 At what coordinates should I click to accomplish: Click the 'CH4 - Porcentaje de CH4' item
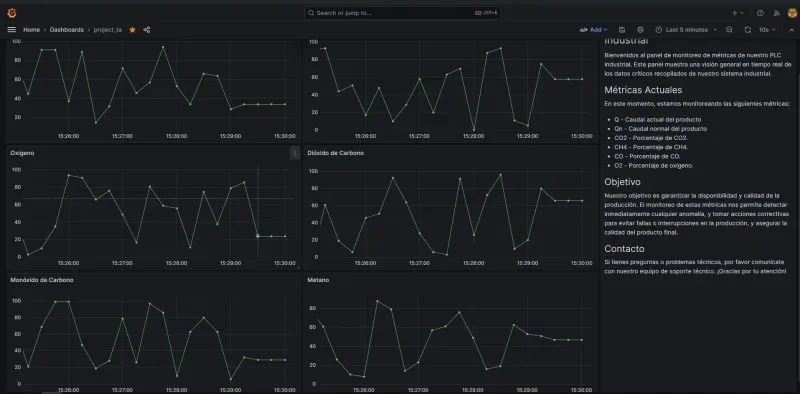pyautogui.click(x=651, y=147)
